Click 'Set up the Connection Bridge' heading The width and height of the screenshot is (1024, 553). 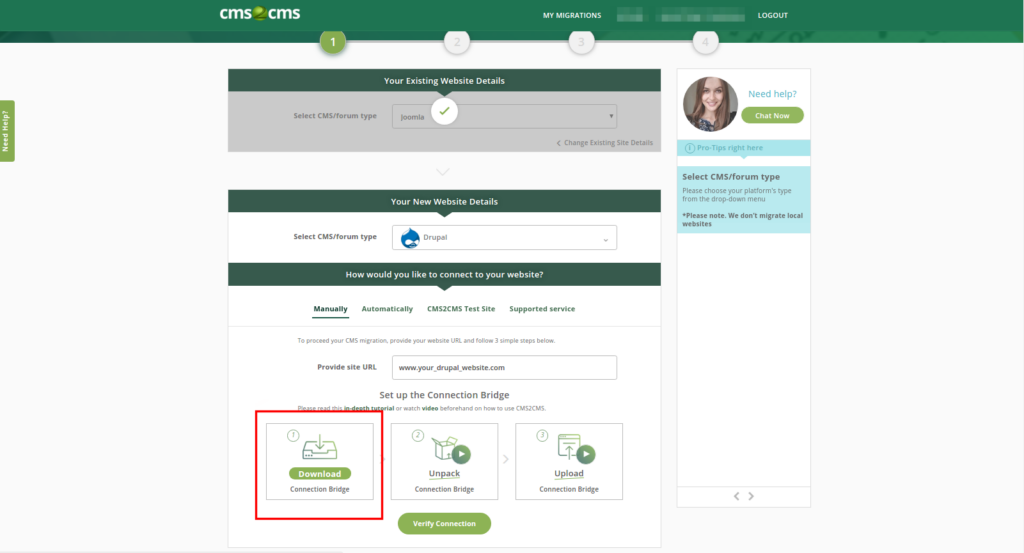[444, 395]
